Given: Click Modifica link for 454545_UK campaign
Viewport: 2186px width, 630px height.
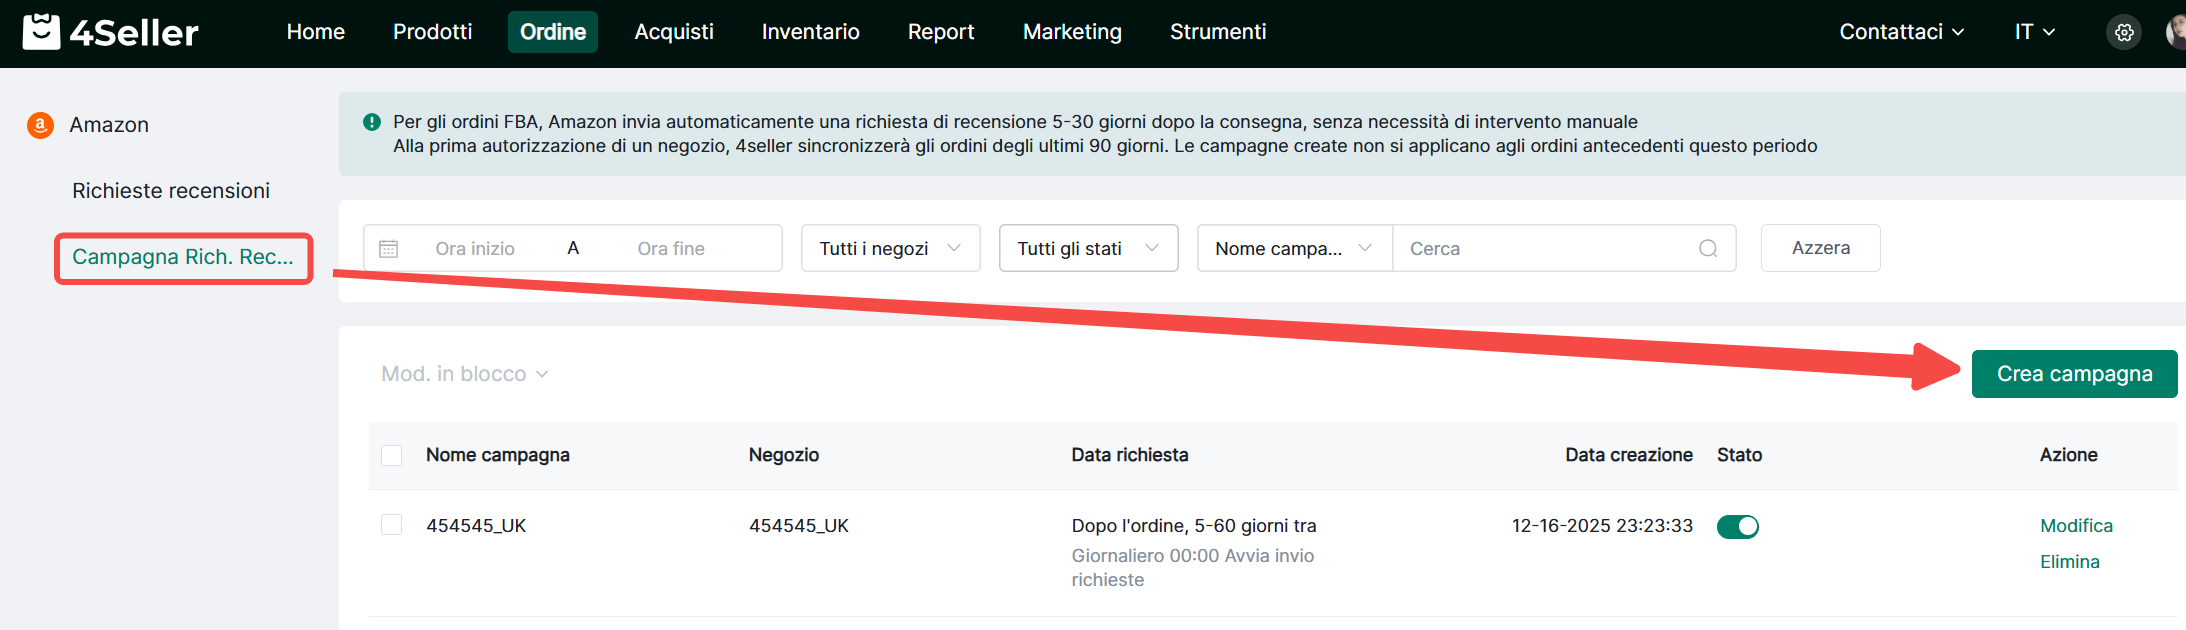Looking at the screenshot, I should click(x=2076, y=526).
